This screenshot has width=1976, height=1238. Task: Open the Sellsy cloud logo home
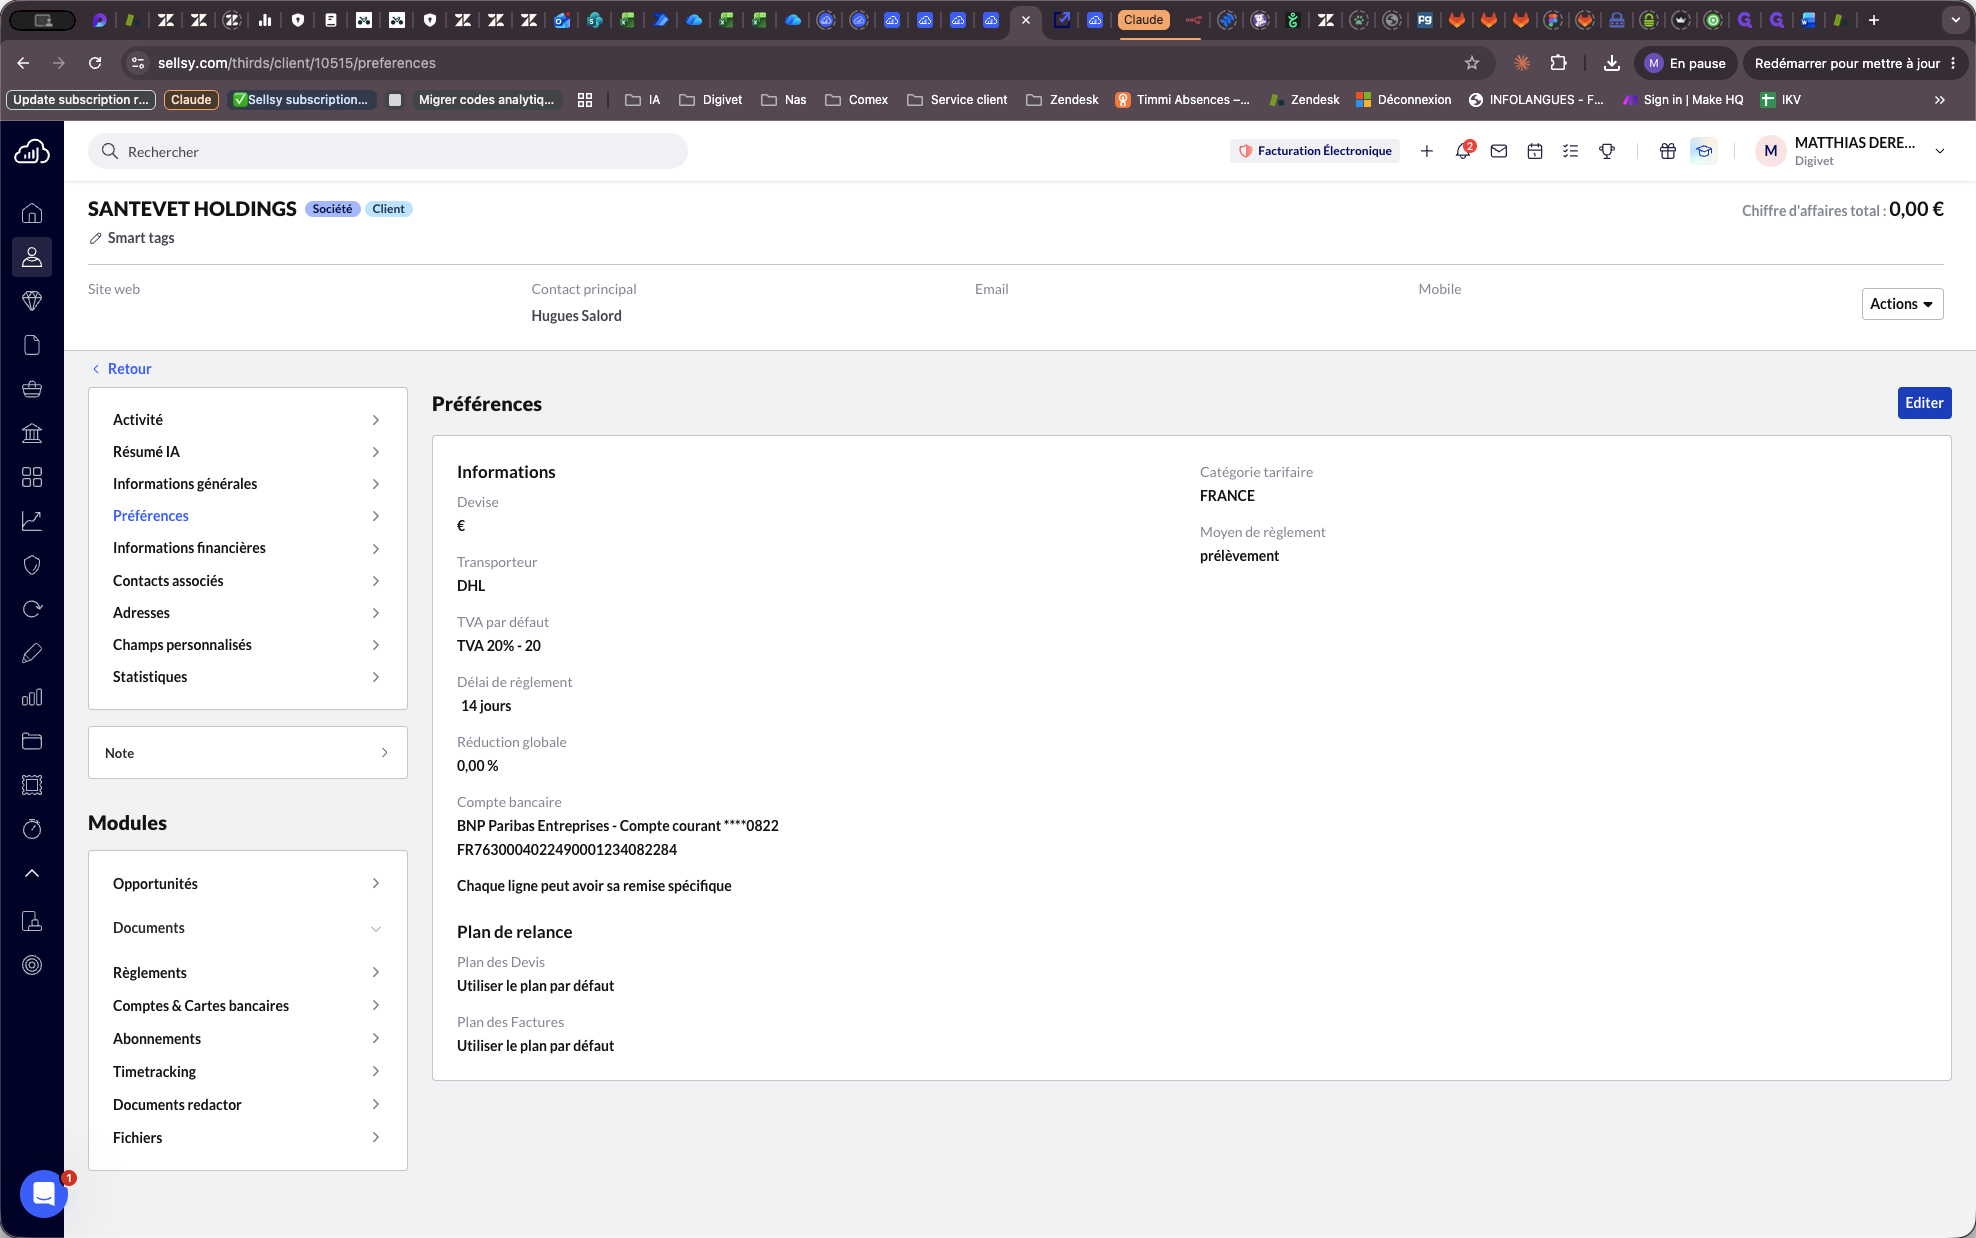[x=32, y=152]
